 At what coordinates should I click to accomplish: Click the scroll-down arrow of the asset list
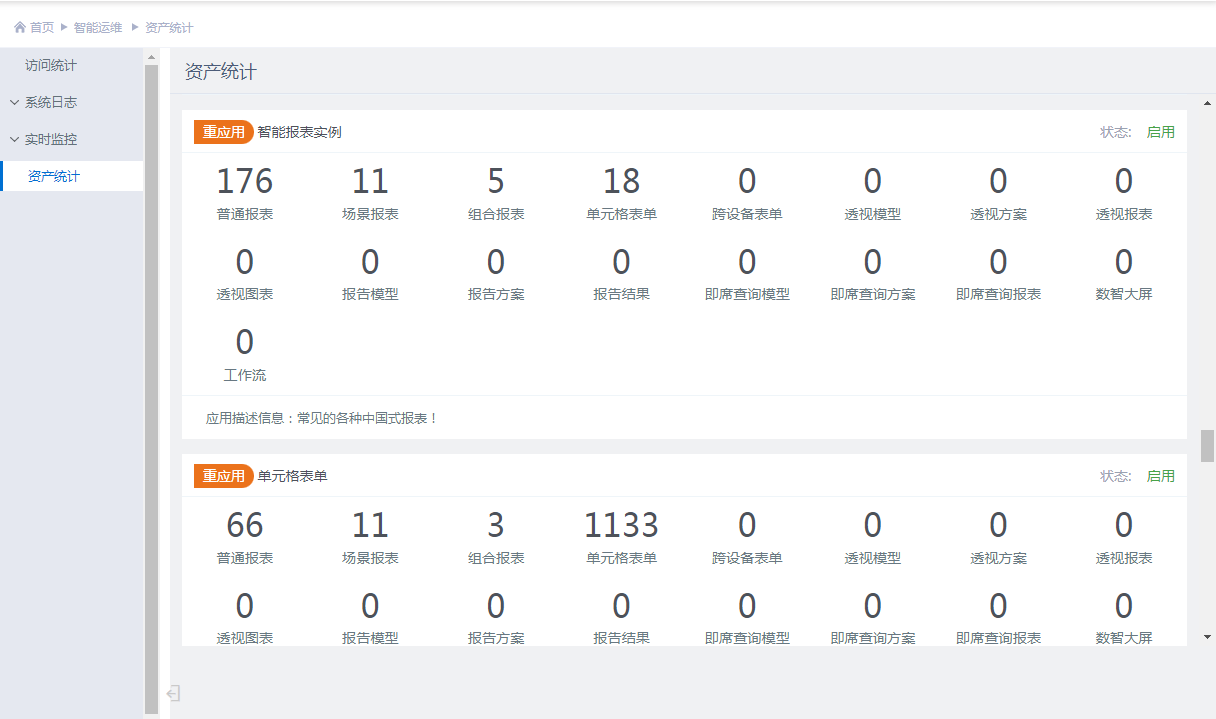tap(1207, 636)
